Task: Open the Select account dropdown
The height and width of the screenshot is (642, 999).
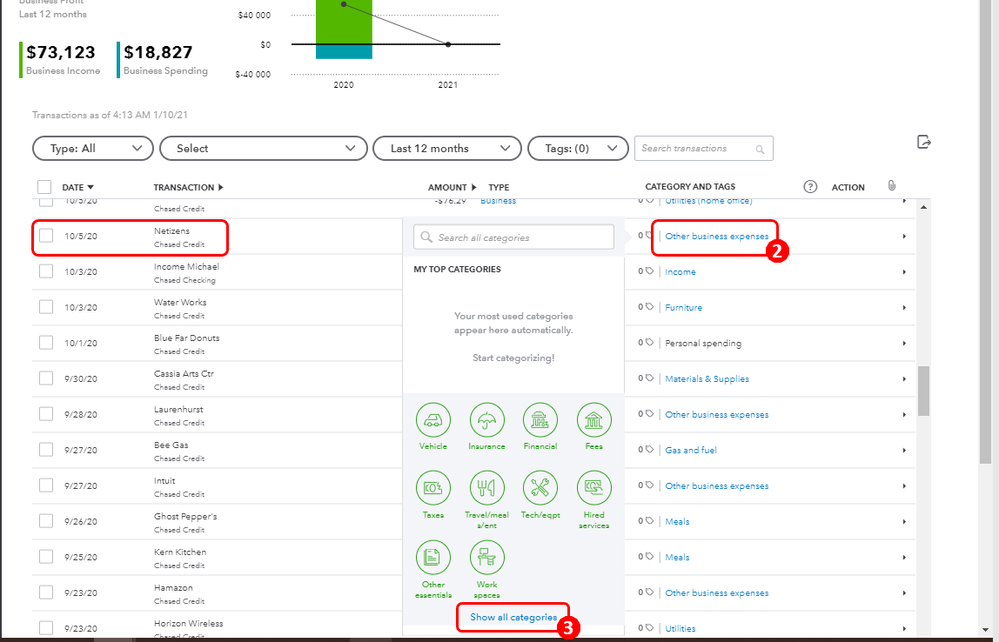Action: pos(264,148)
